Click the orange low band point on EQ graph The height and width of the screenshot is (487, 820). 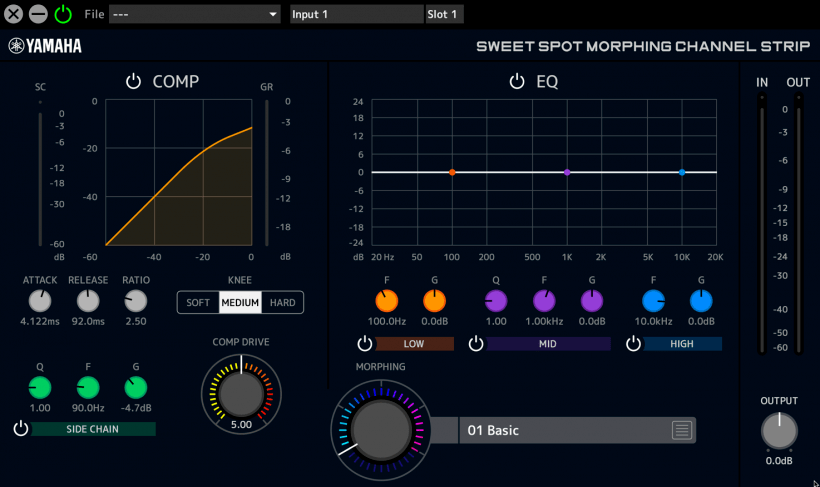pos(452,172)
